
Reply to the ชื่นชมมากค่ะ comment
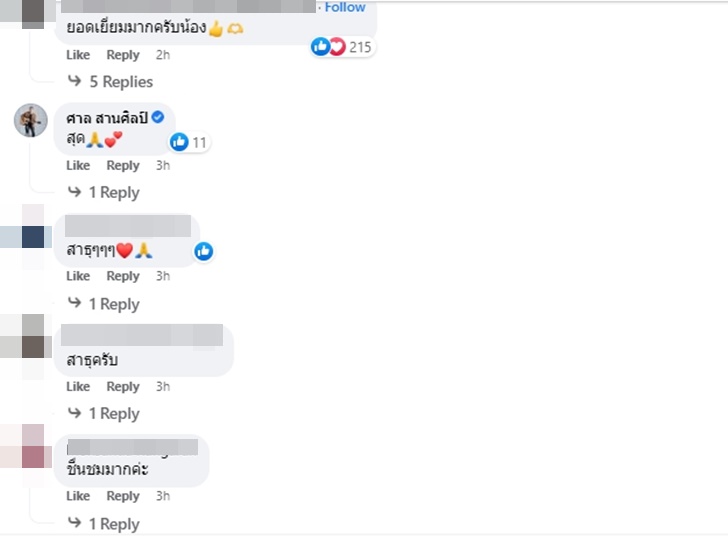(123, 496)
